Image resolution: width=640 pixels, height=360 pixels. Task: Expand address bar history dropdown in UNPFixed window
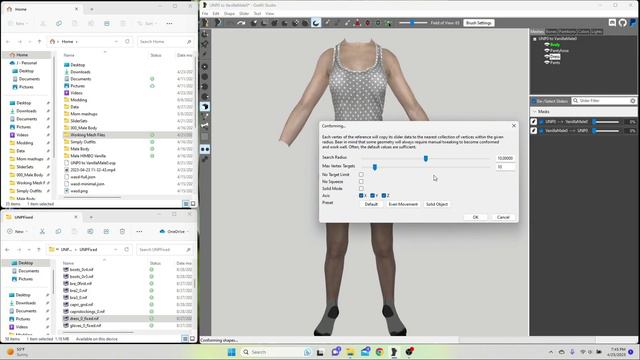click(116, 249)
